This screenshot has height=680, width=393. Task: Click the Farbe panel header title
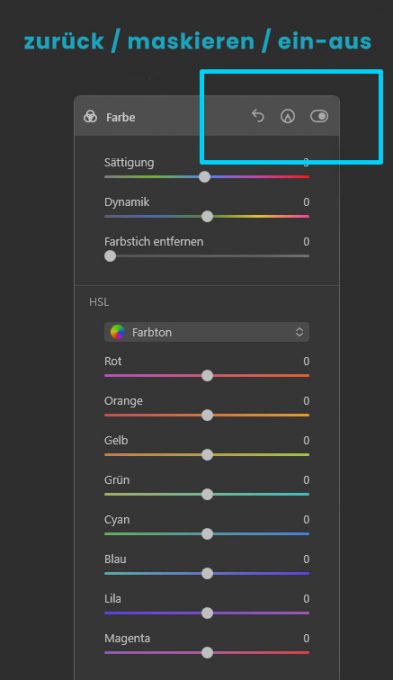[x=121, y=117]
